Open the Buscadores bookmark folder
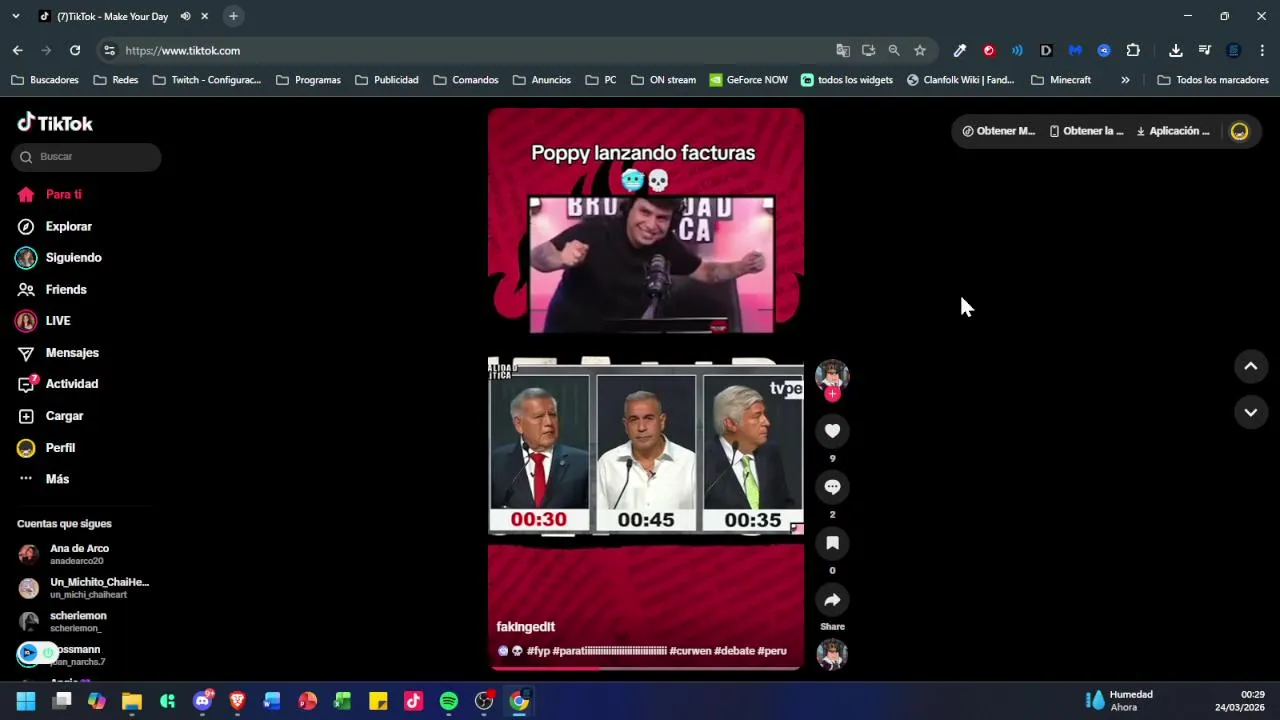 point(45,80)
